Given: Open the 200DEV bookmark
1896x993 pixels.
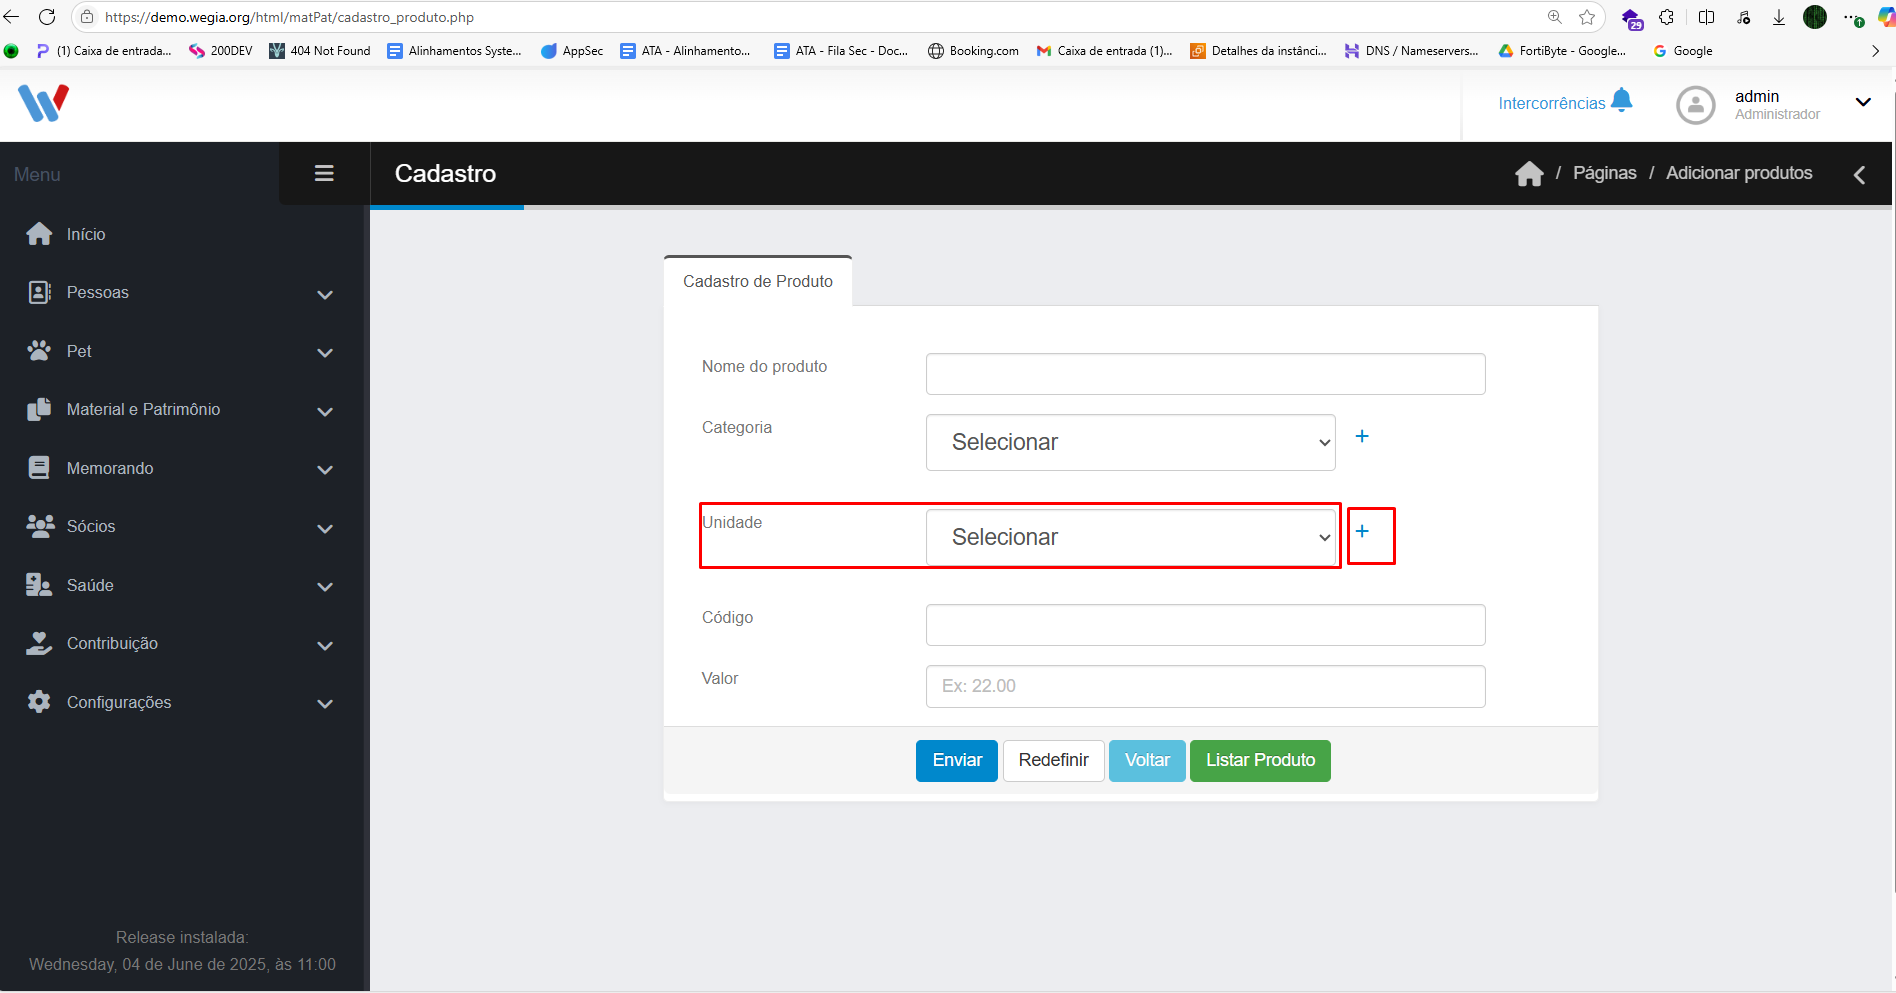Looking at the screenshot, I should click(x=221, y=51).
